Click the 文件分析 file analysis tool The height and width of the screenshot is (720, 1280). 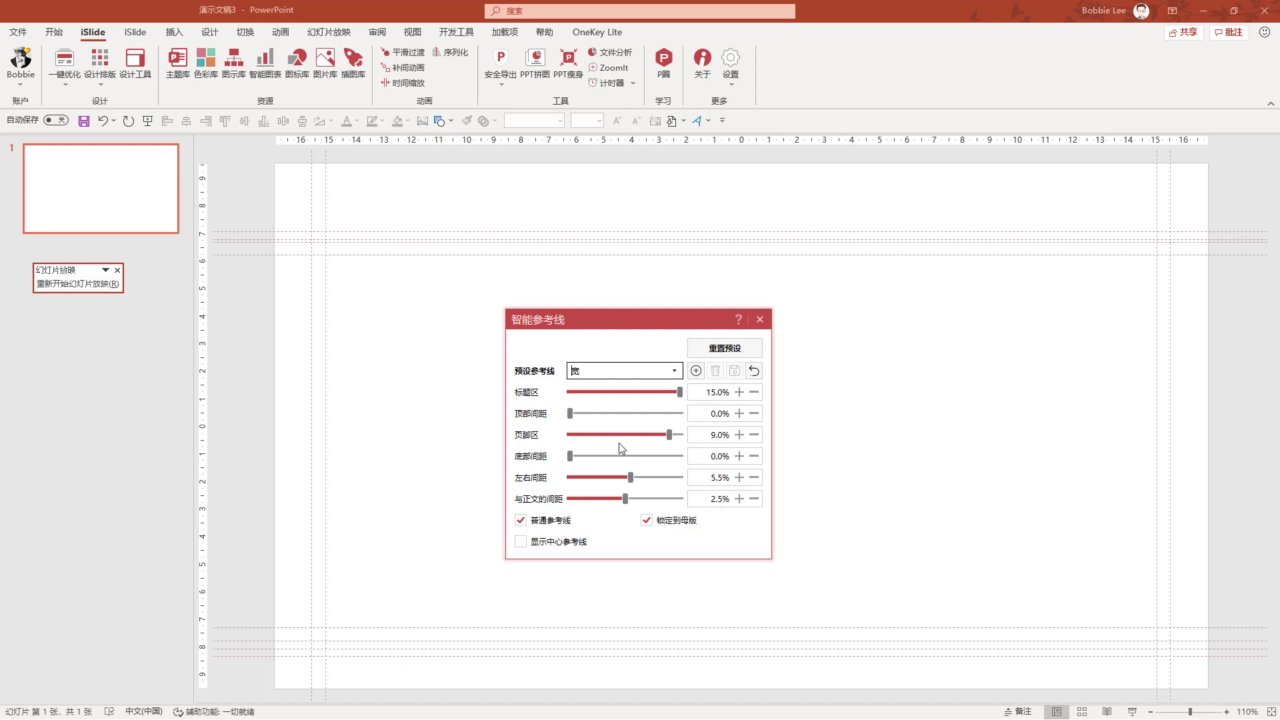tap(610, 52)
